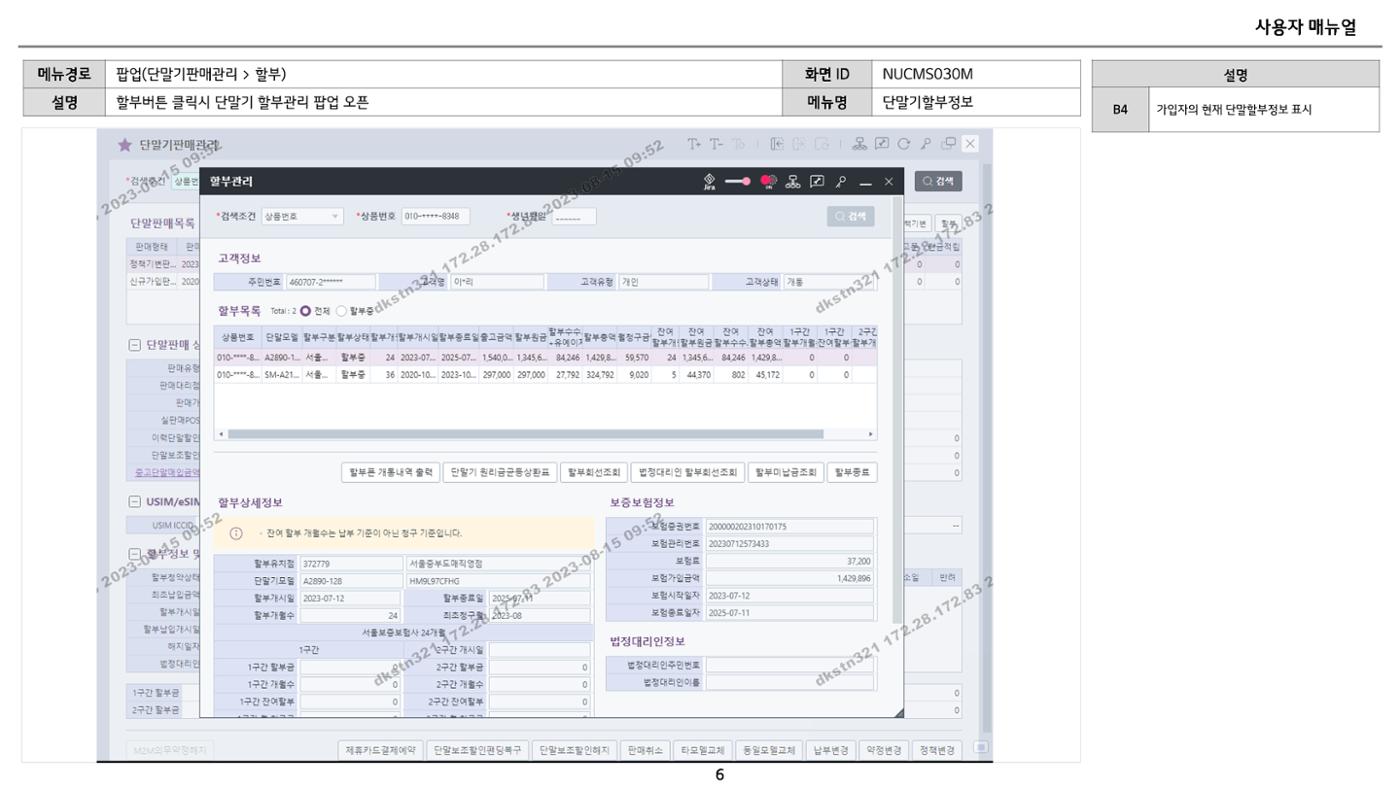Click the Jira icon in 할부관리 title bar

coord(710,183)
